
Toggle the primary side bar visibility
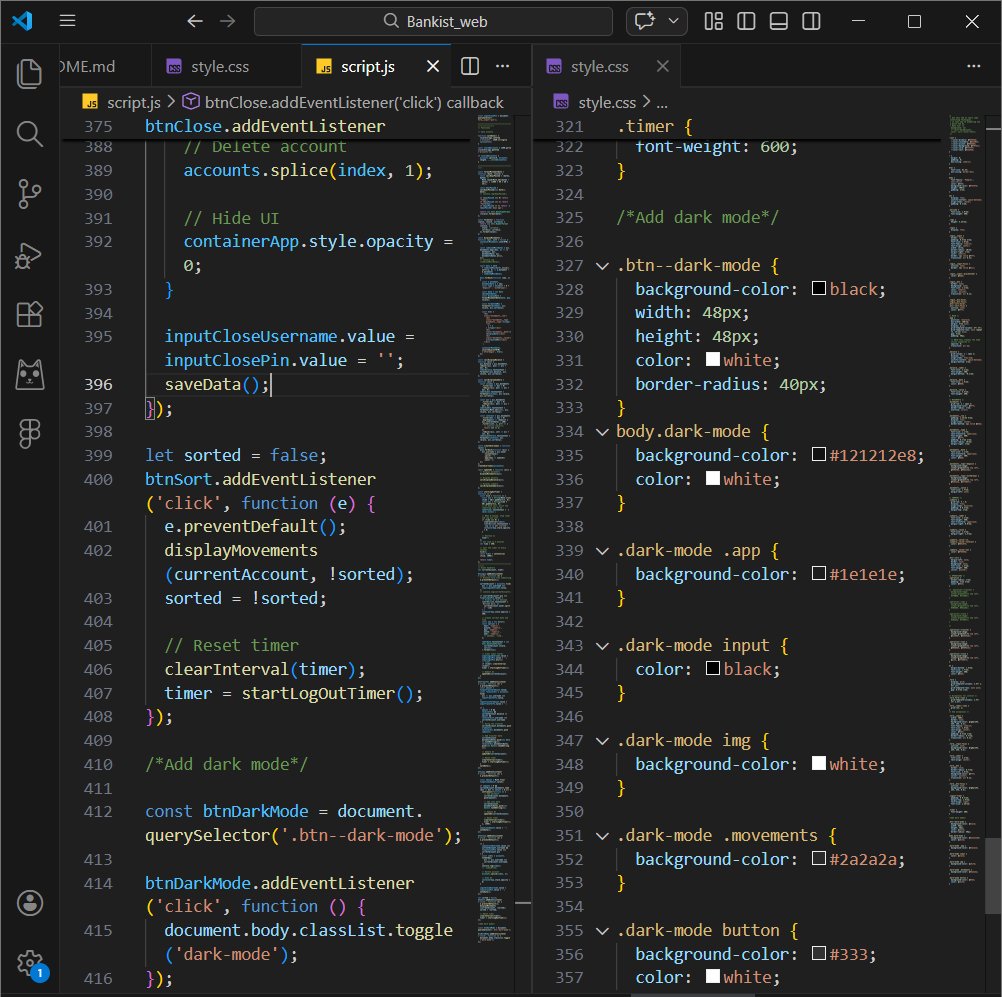(746, 20)
